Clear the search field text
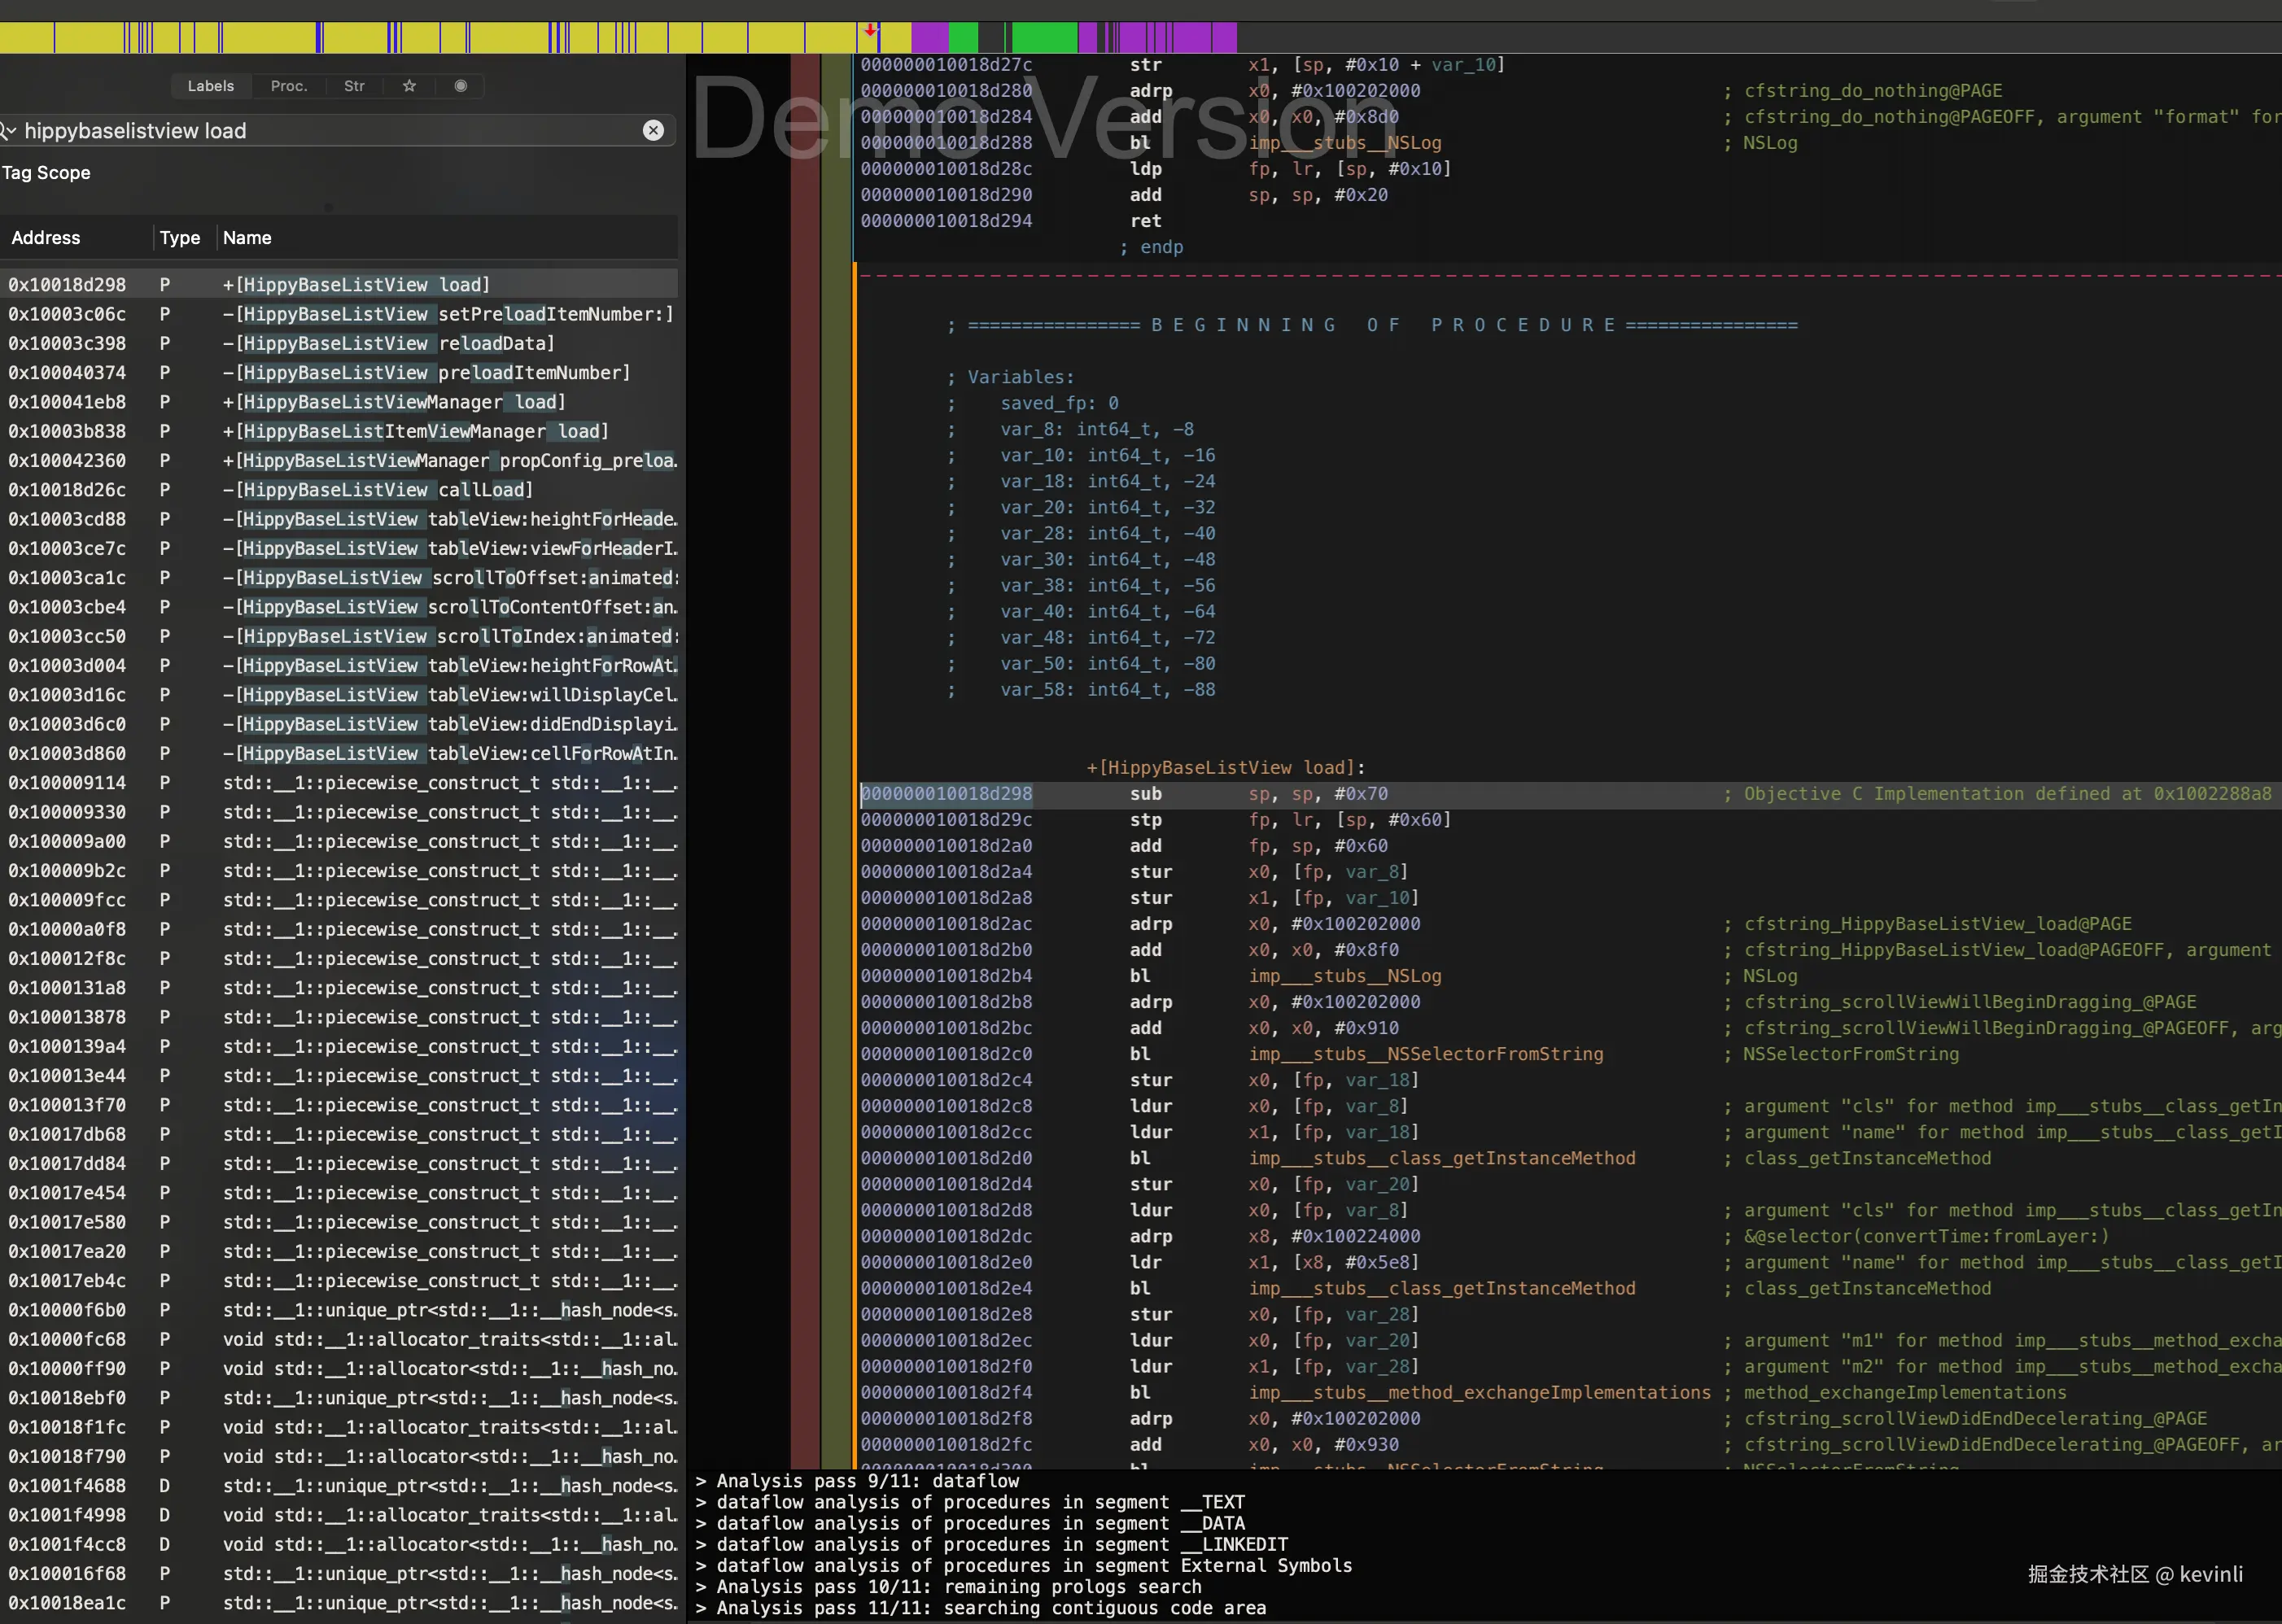Image resolution: width=2282 pixels, height=1624 pixels. pyautogui.click(x=653, y=131)
